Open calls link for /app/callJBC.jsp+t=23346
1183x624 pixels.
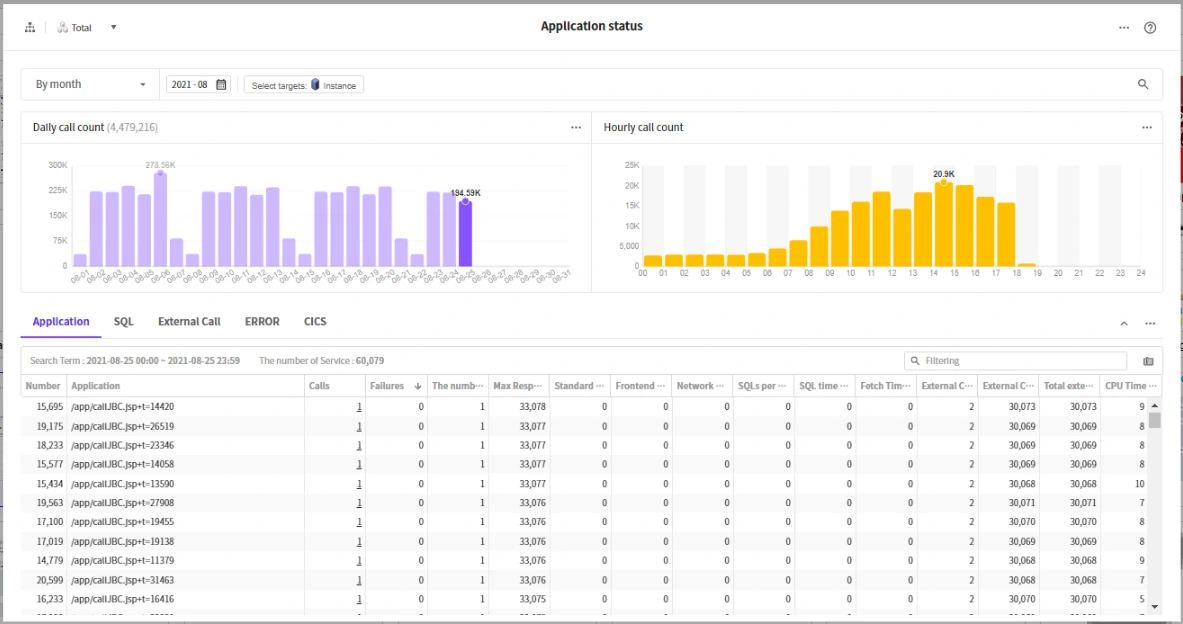pos(359,445)
